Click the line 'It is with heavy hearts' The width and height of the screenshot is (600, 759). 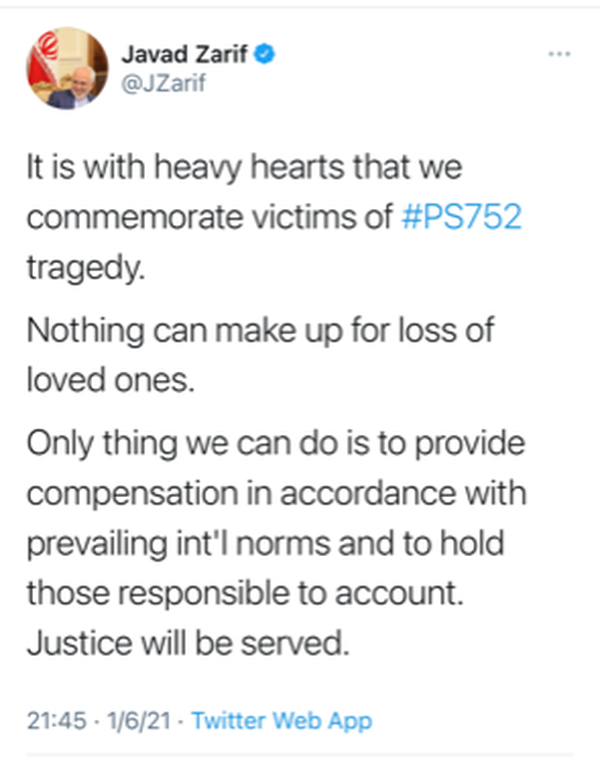(244, 167)
